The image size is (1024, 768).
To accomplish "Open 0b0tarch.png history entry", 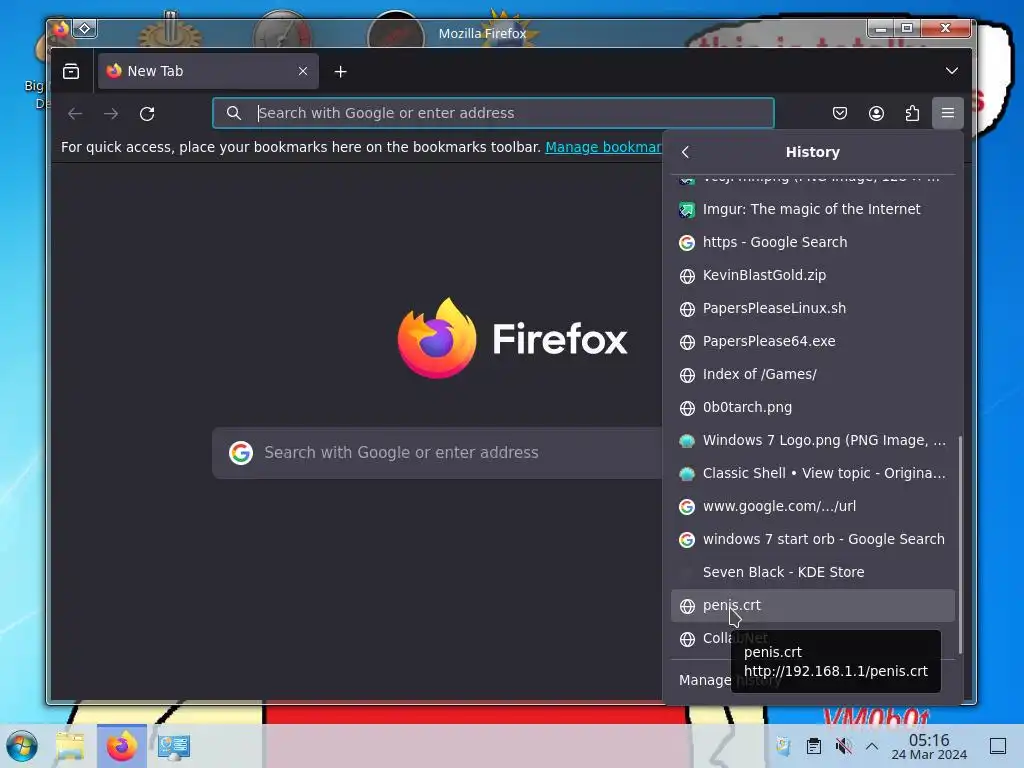I will [x=812, y=407].
